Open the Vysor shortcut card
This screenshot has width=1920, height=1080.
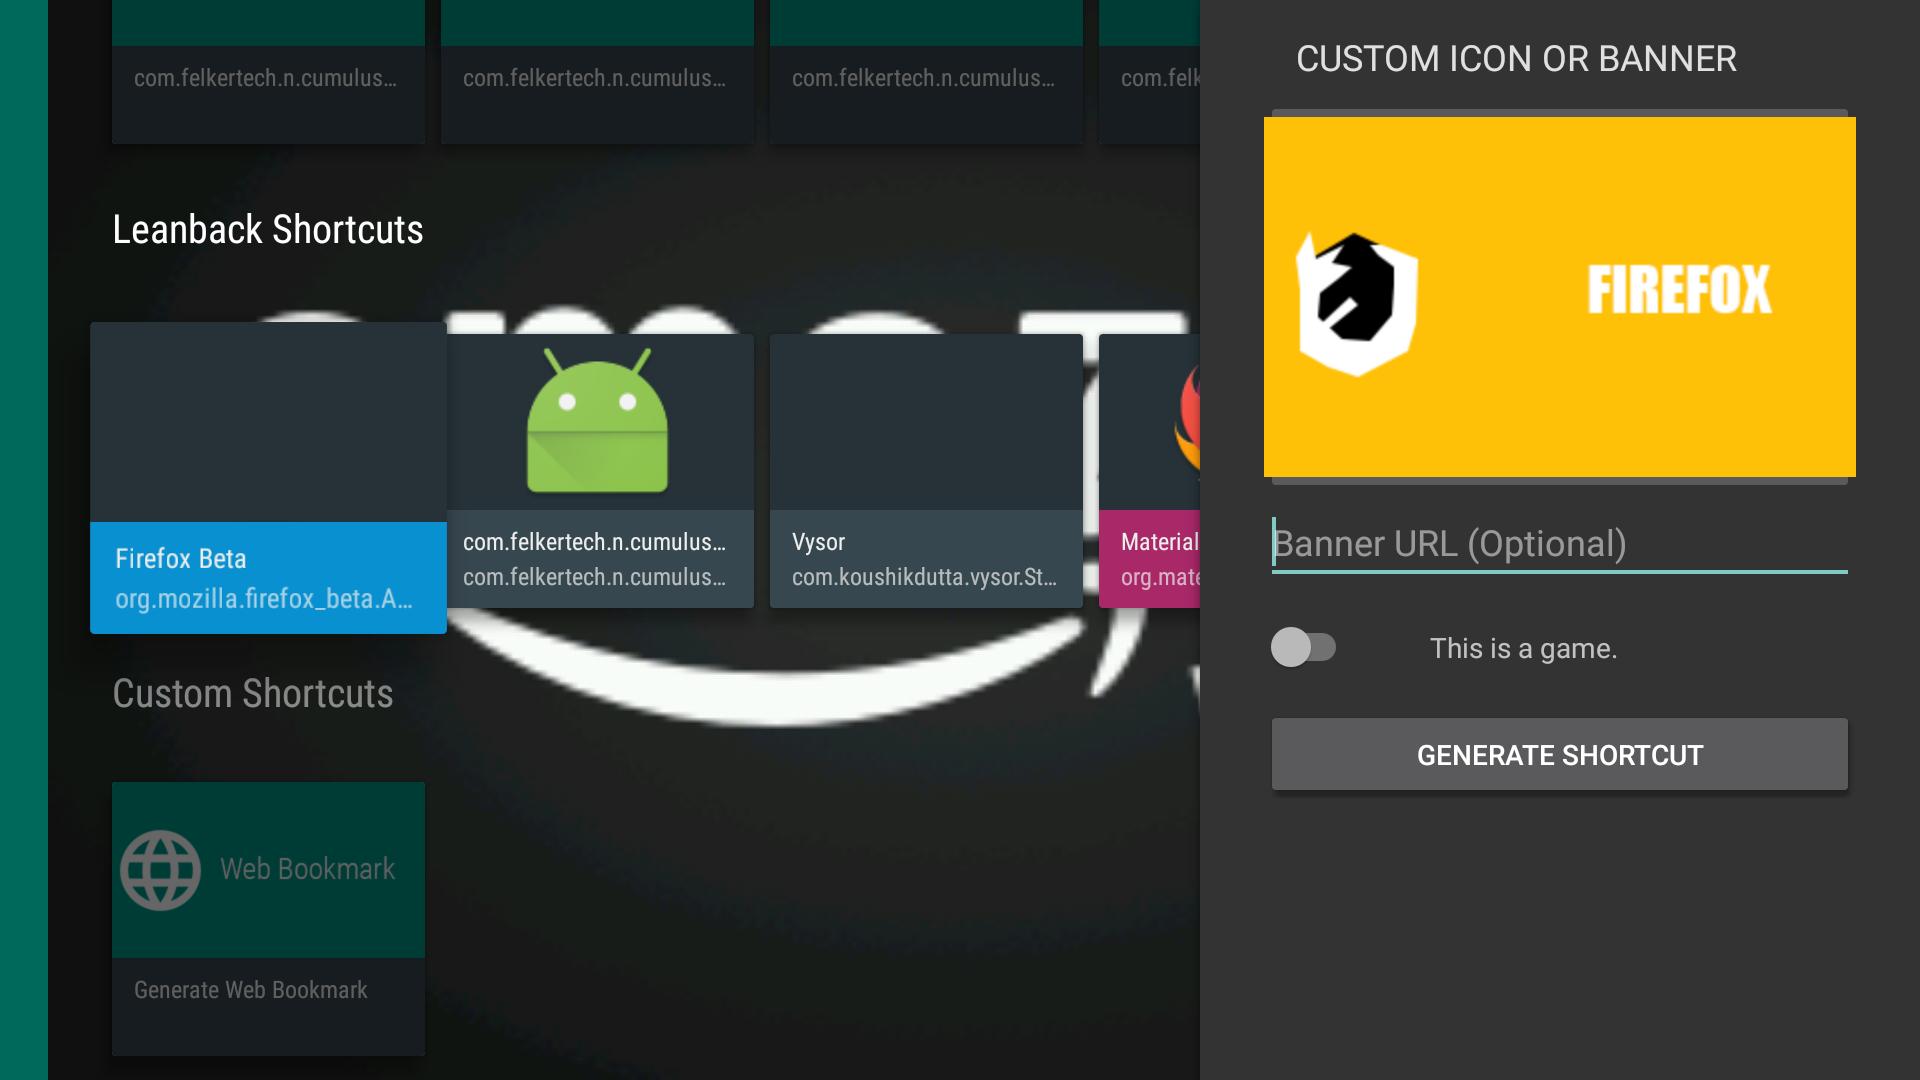[x=925, y=470]
